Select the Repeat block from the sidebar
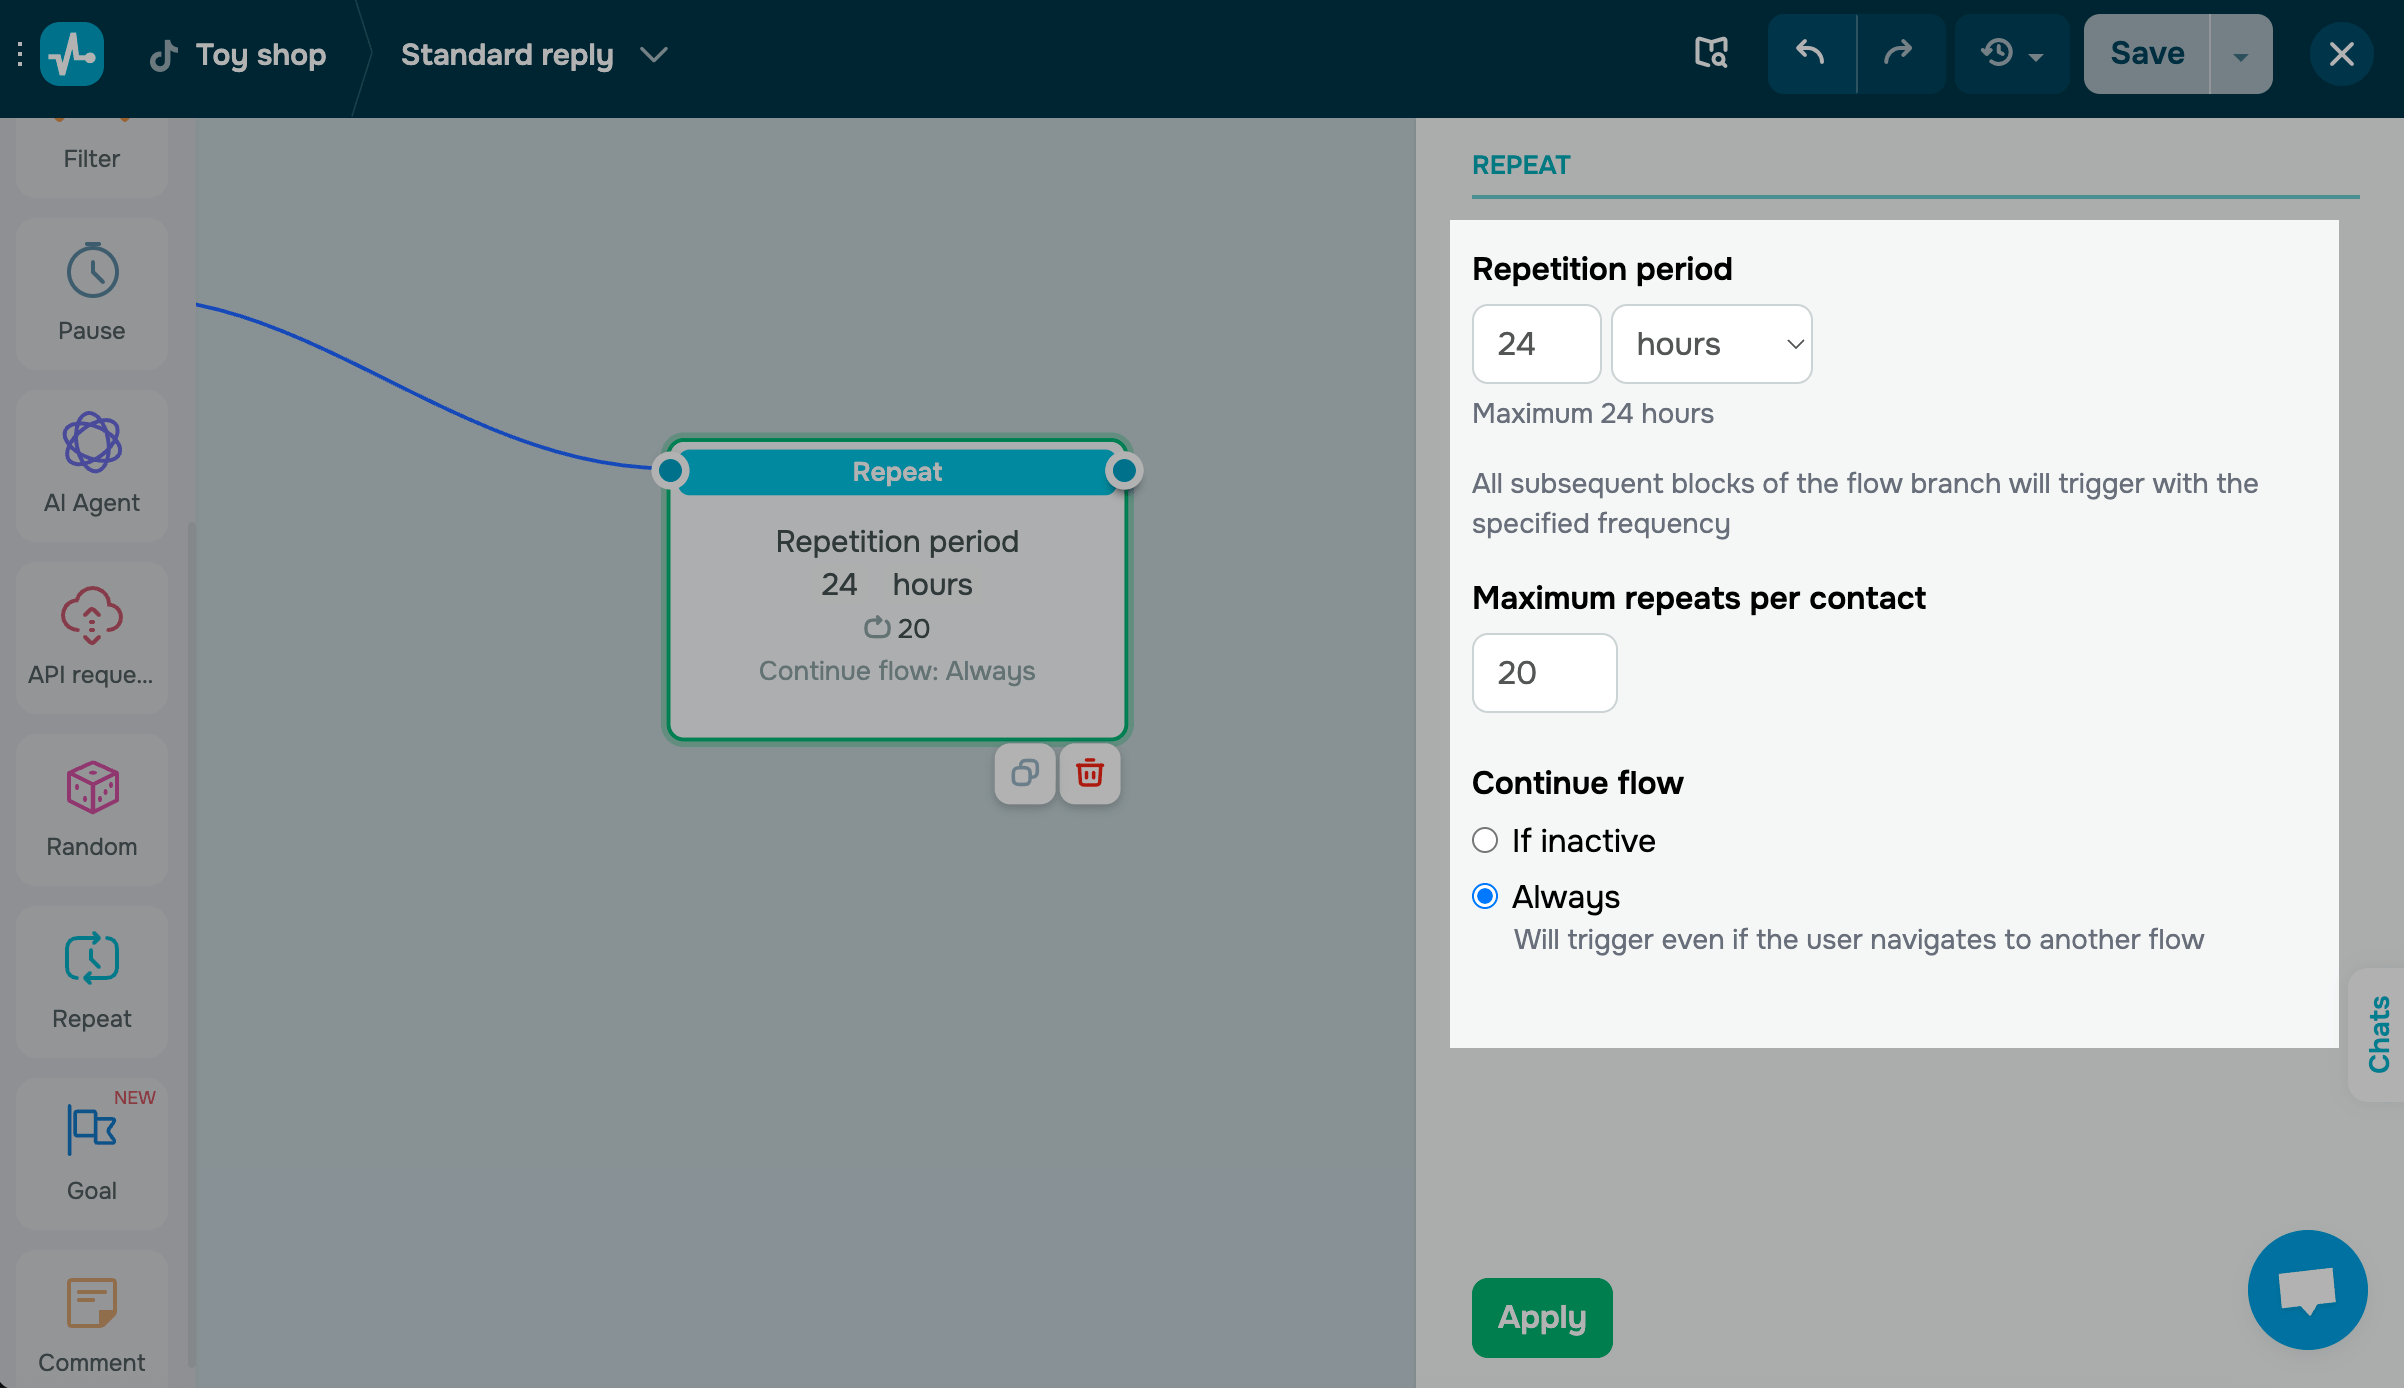This screenshot has width=2404, height=1388. point(91,982)
